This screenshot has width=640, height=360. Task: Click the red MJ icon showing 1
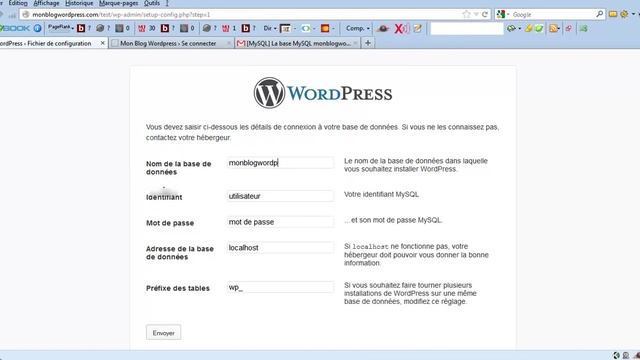tap(226, 28)
